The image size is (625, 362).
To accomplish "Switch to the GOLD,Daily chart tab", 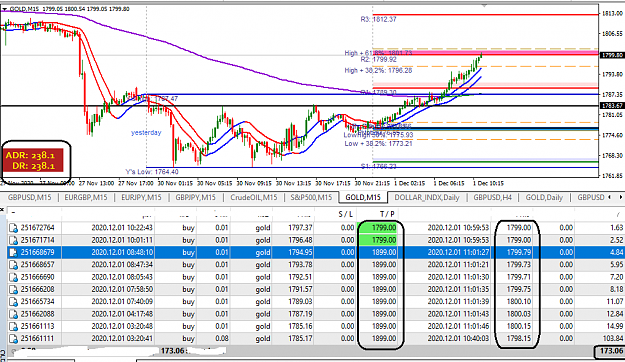I will coord(544,197).
